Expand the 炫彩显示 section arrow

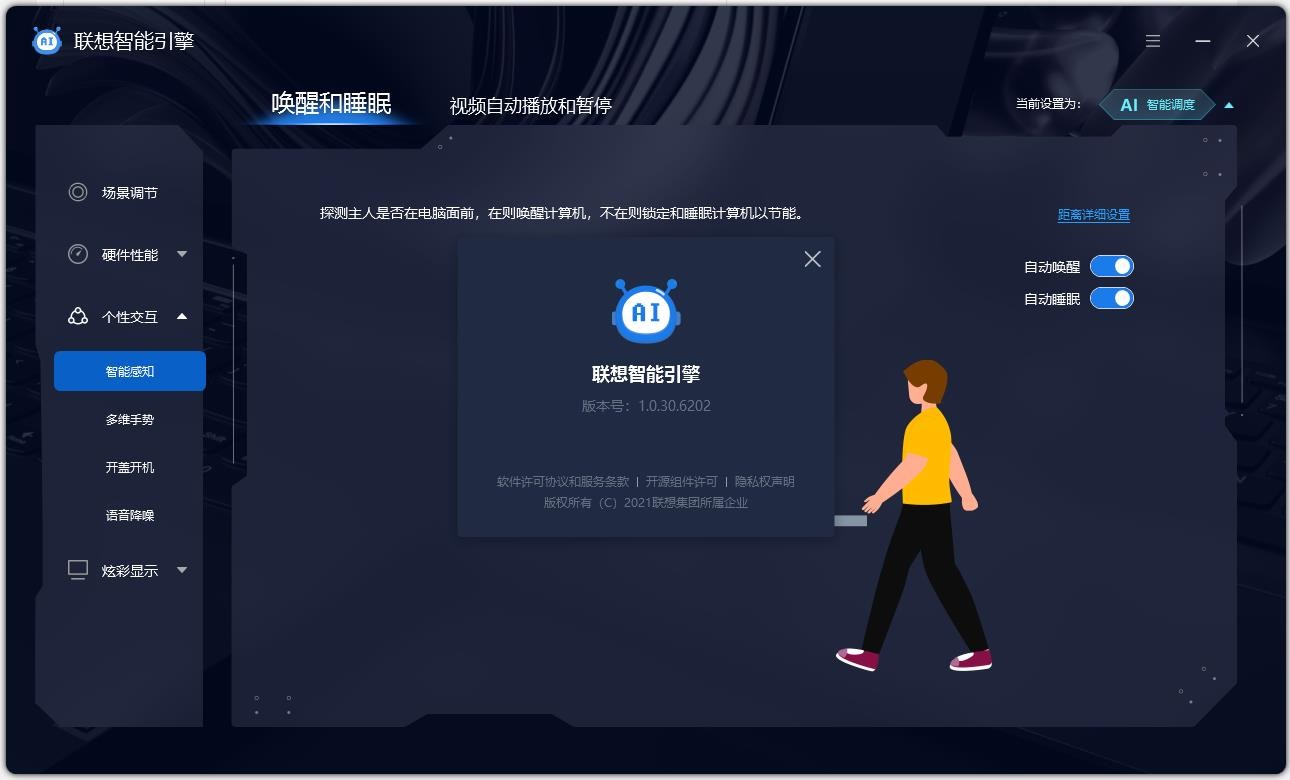[x=182, y=570]
